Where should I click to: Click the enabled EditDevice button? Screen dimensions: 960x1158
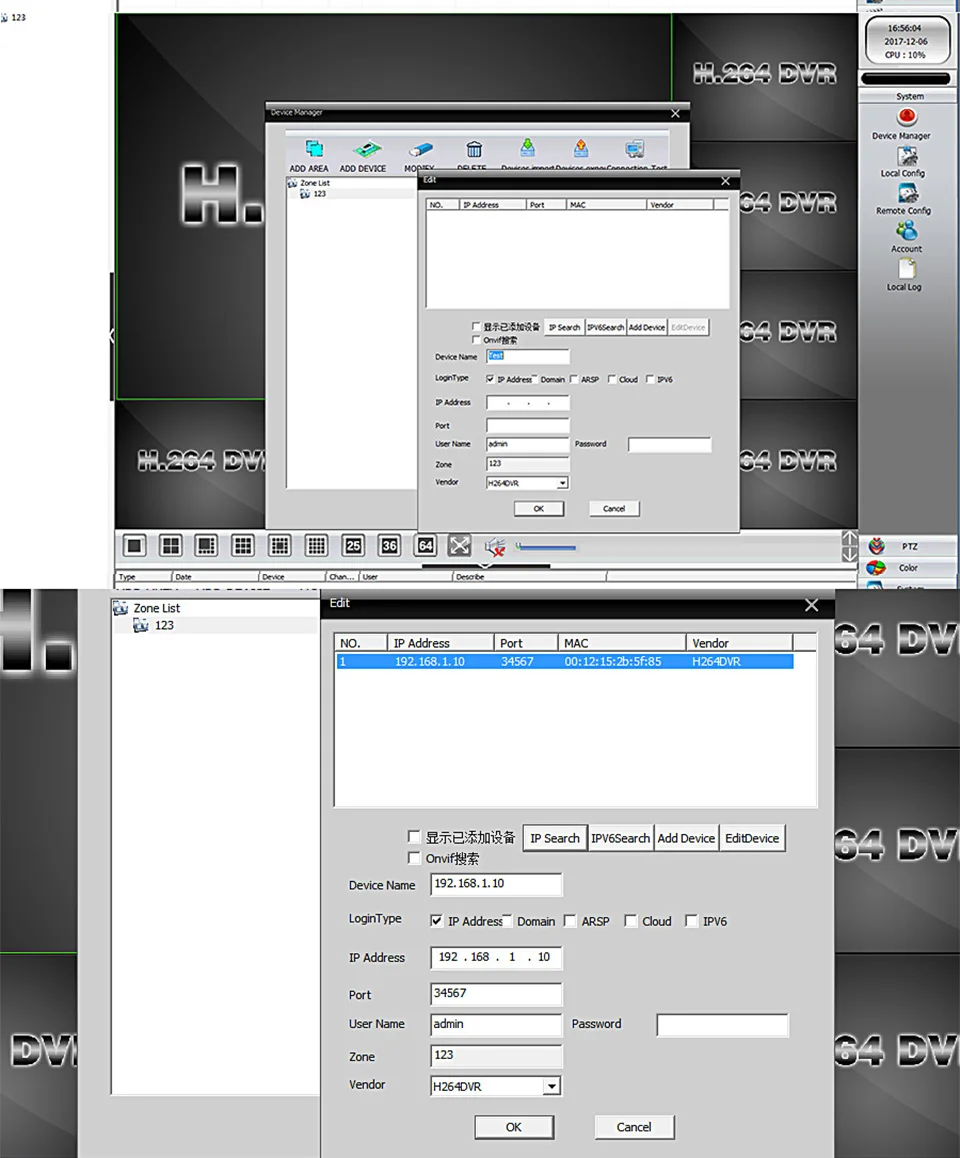coord(752,838)
